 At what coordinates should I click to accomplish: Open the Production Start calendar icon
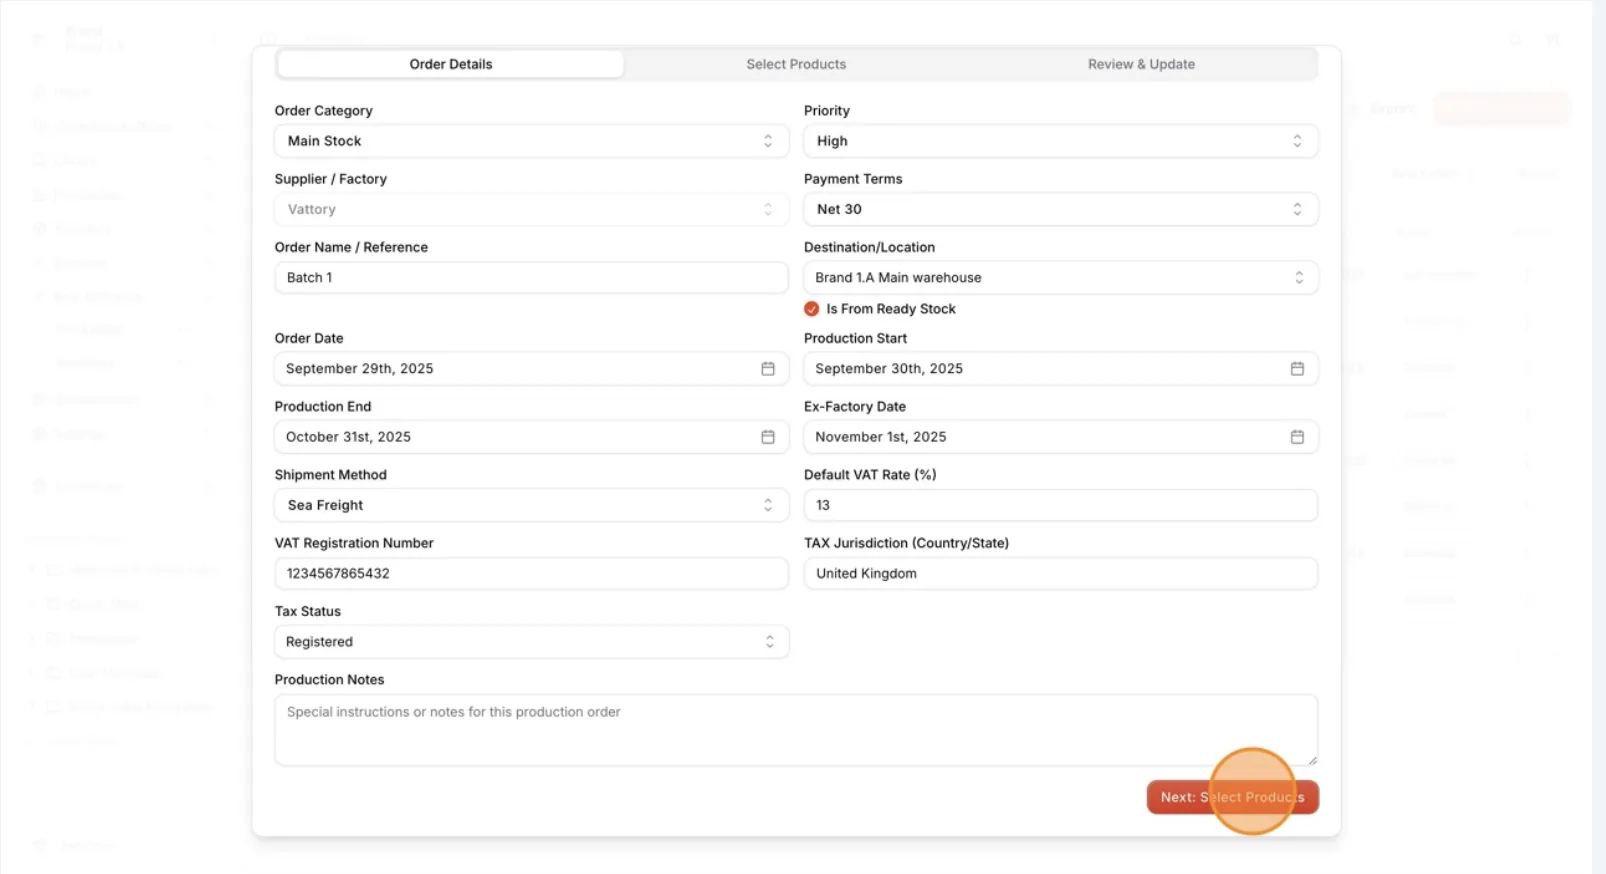coord(1297,369)
